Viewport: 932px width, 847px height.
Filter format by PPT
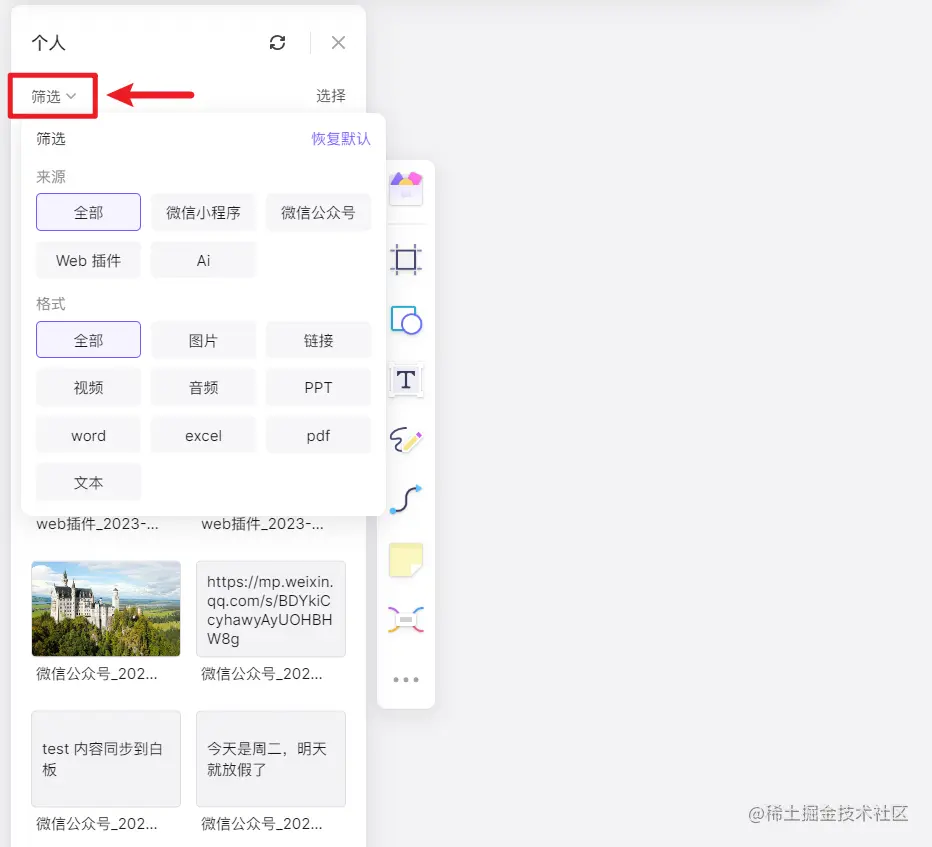(318, 387)
